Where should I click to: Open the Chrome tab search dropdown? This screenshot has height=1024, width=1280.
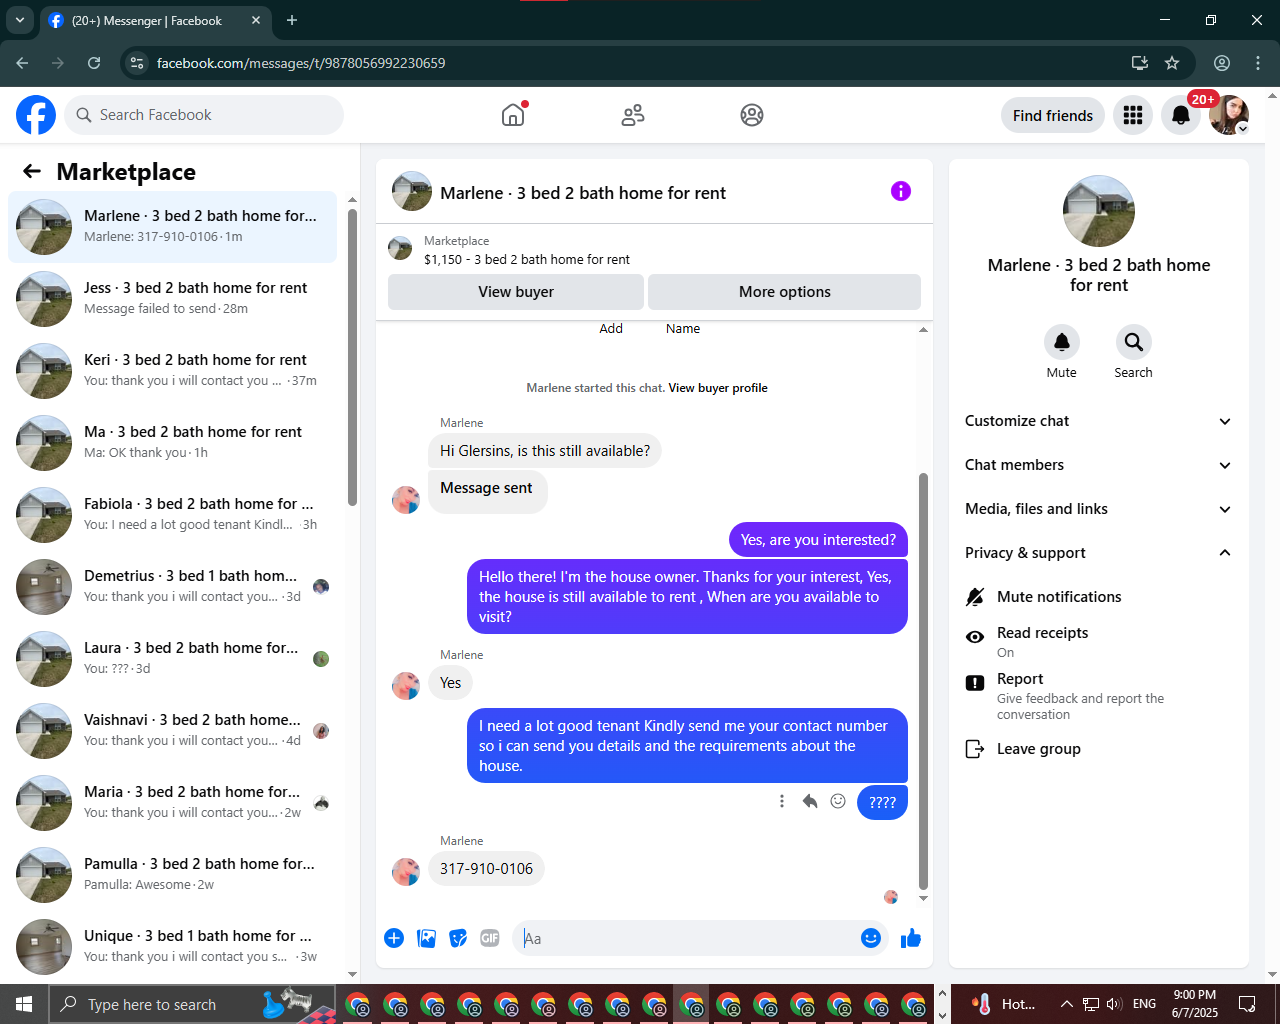20,20
